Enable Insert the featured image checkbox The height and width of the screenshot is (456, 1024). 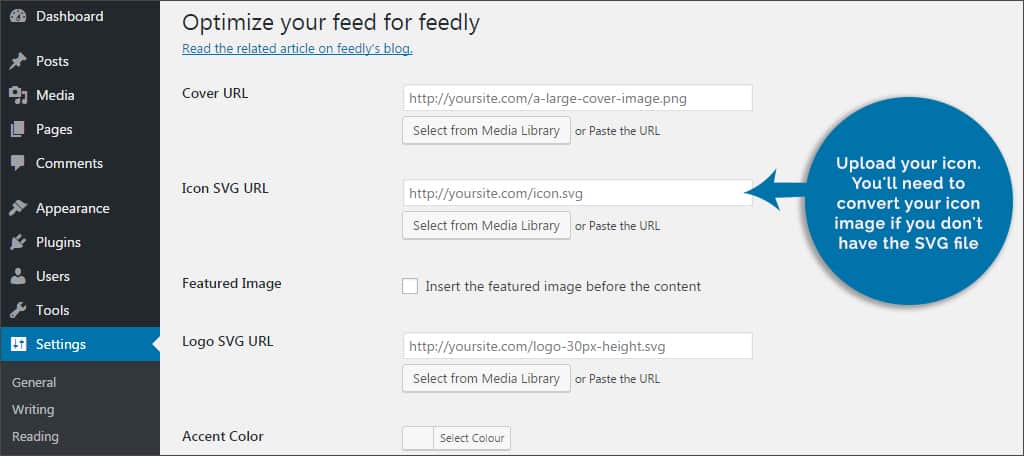pos(409,286)
